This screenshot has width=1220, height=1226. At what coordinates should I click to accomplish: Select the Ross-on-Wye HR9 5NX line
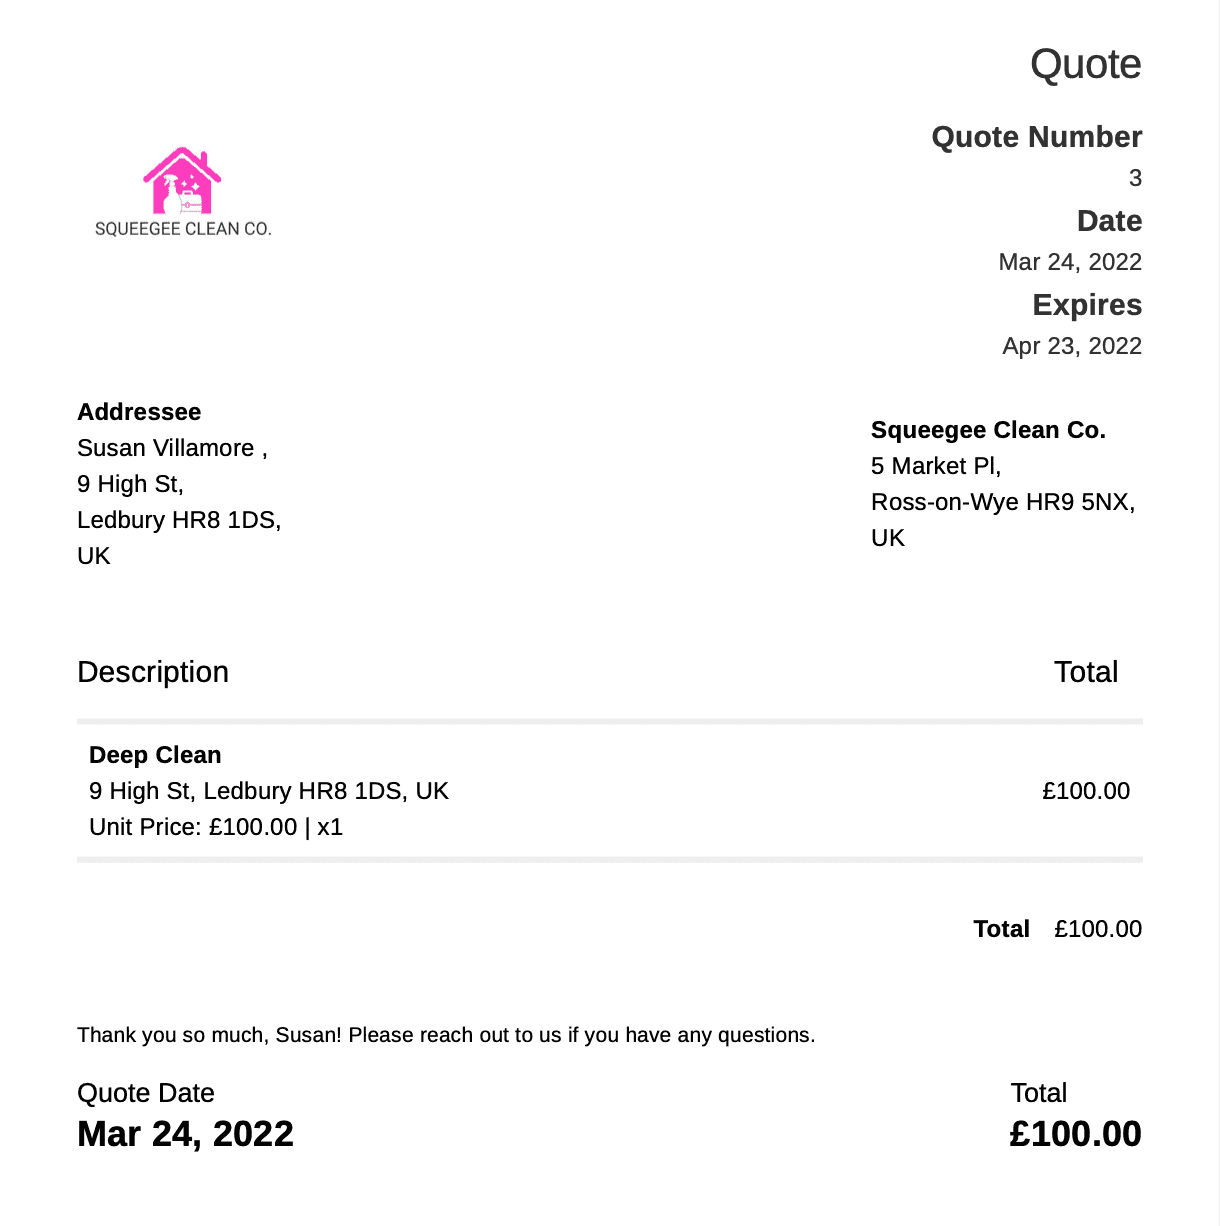(1003, 502)
